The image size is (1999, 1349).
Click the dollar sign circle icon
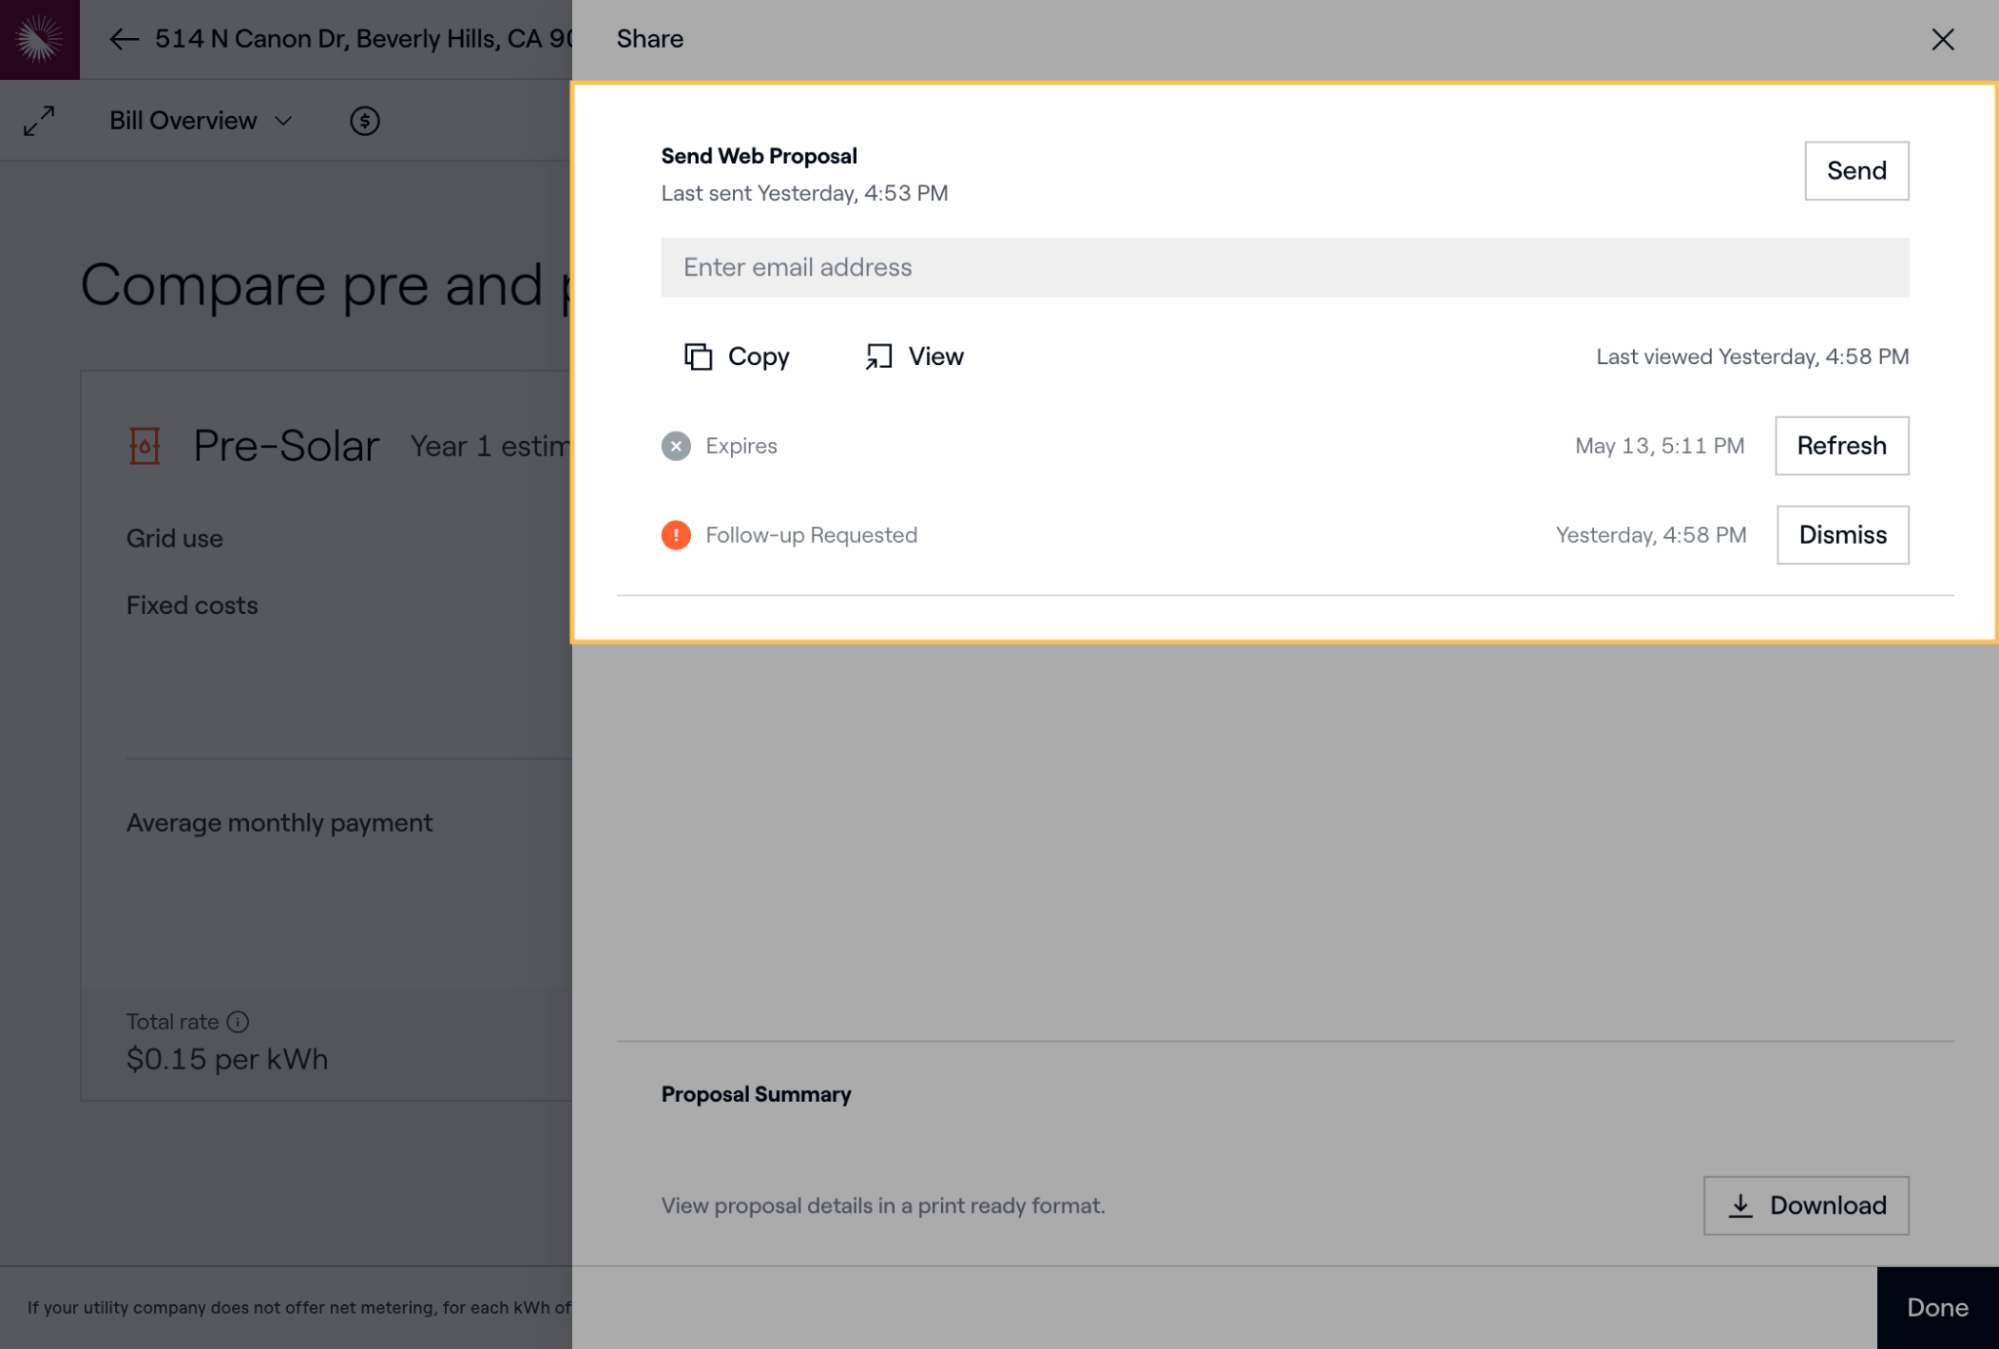(364, 121)
